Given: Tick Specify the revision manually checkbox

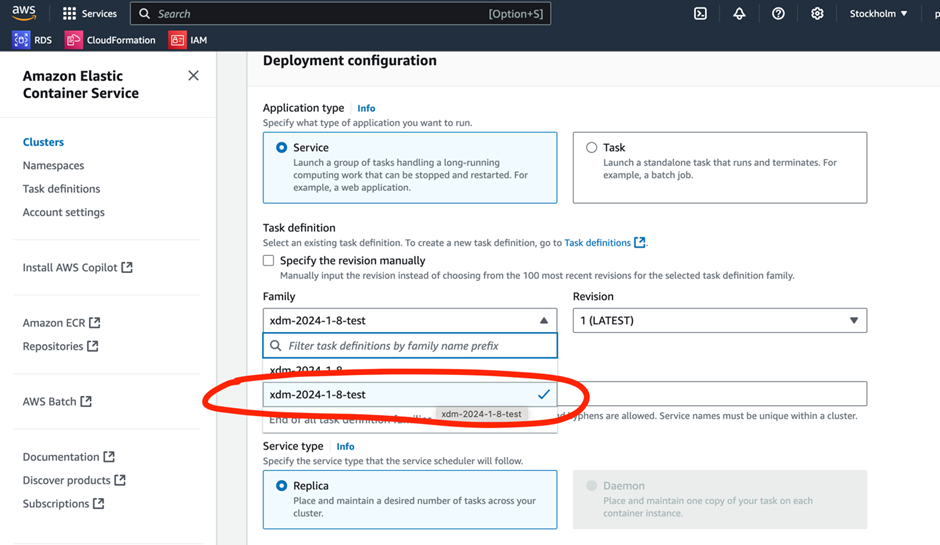Looking at the screenshot, I should pos(269,260).
